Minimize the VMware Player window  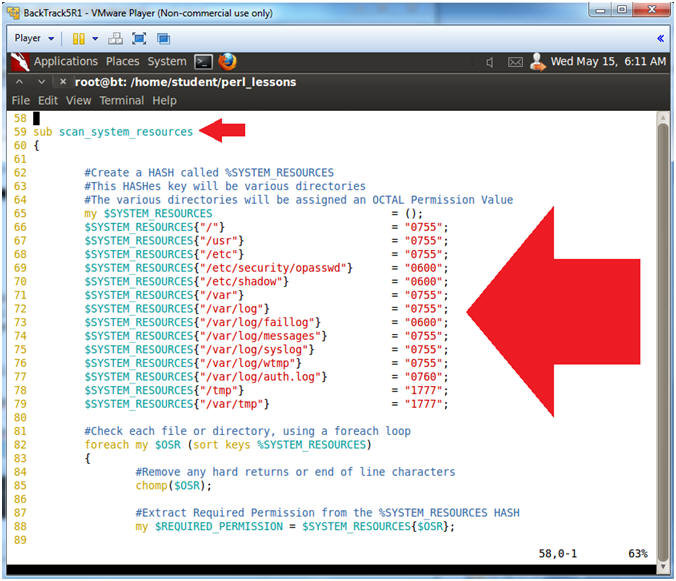pos(601,10)
